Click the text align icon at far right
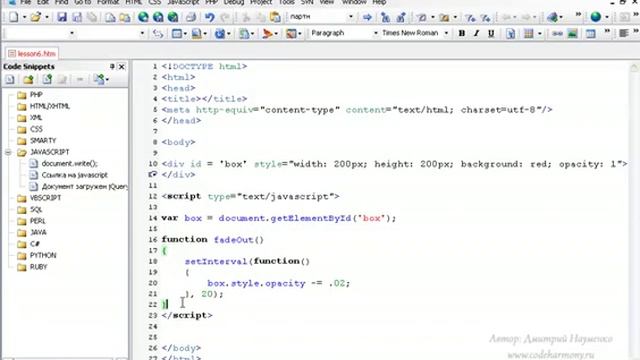Image resolution: width=640 pixels, height=360 pixels. [624, 33]
